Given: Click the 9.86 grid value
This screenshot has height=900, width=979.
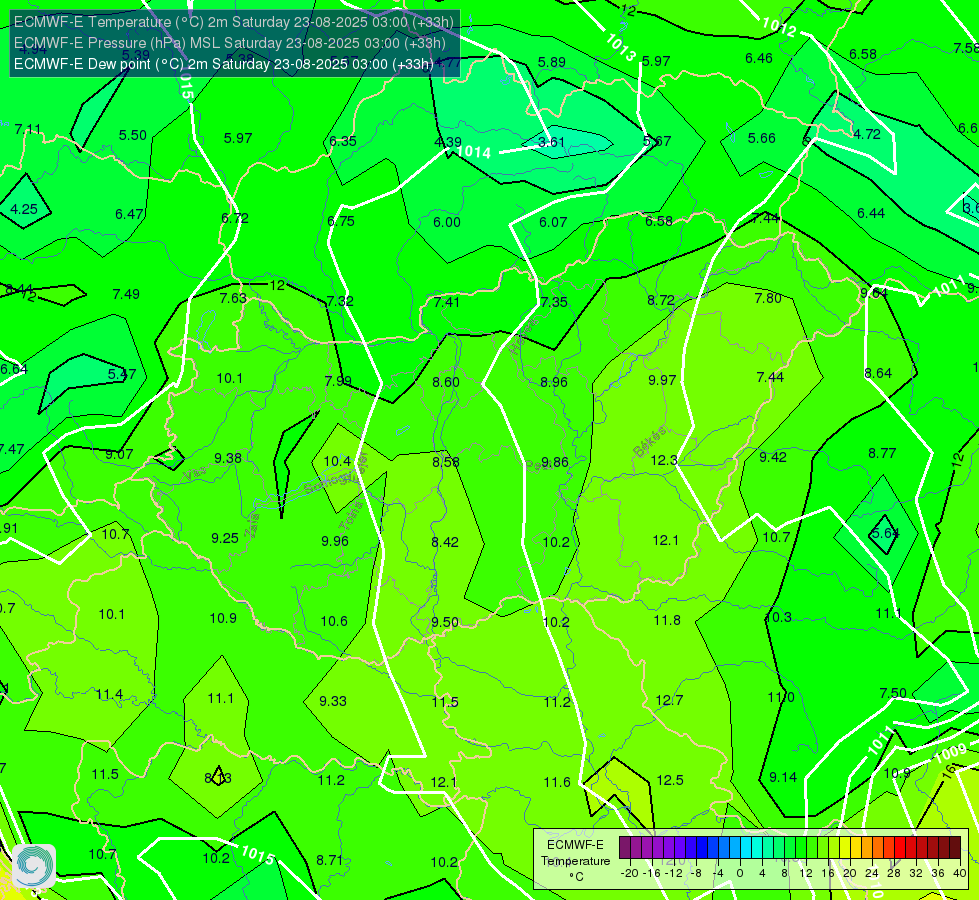Looking at the screenshot, I should coord(554,462).
